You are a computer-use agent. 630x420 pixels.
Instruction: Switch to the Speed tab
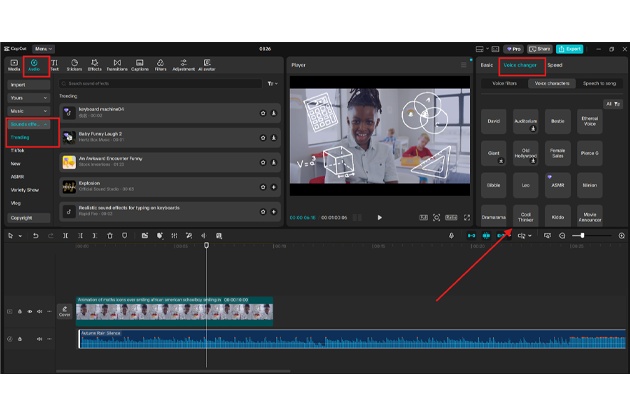click(555, 65)
